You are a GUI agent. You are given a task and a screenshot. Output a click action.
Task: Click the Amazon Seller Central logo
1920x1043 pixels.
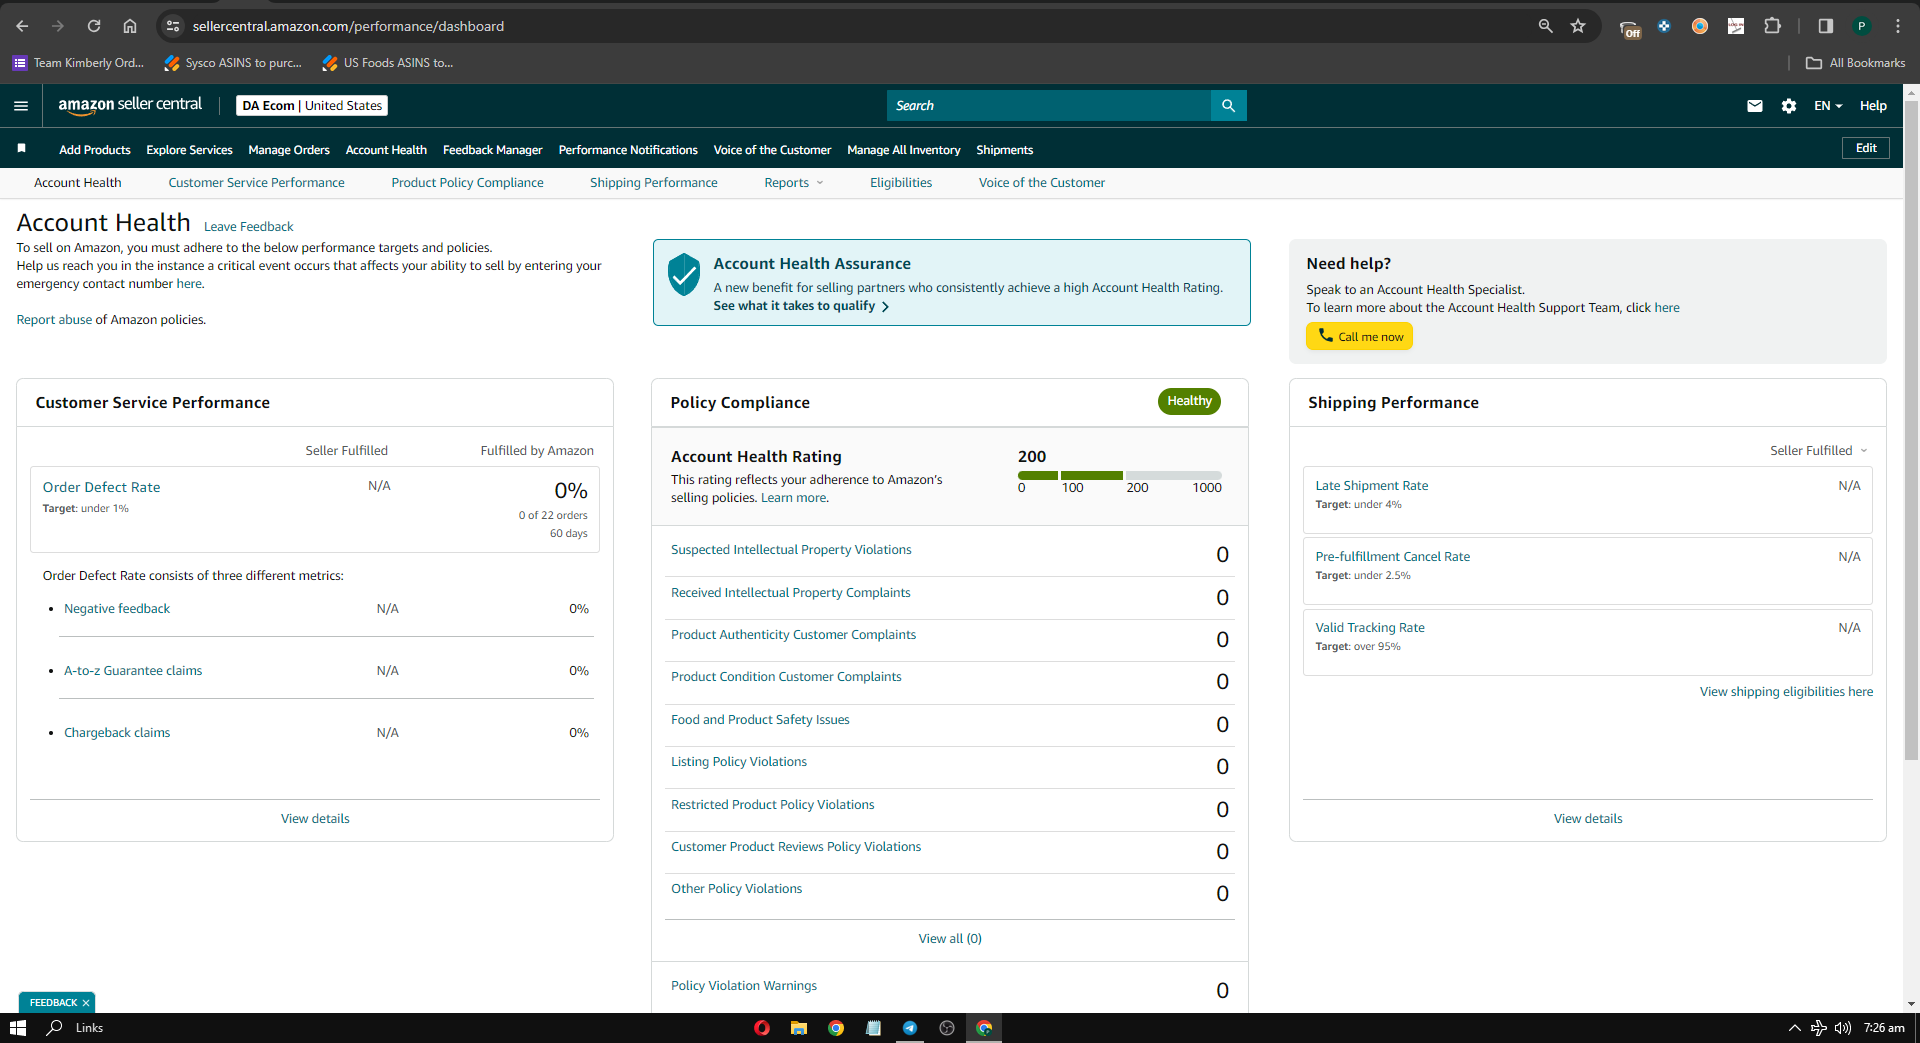pyautogui.click(x=130, y=105)
